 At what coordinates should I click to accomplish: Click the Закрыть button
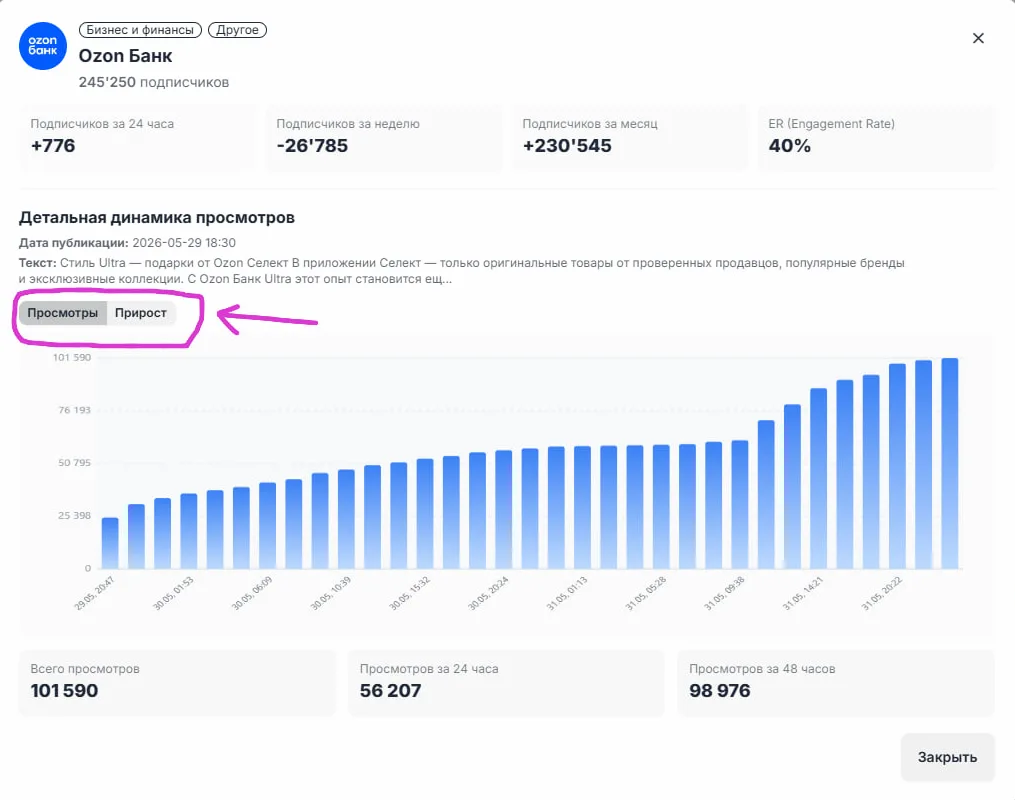[947, 757]
